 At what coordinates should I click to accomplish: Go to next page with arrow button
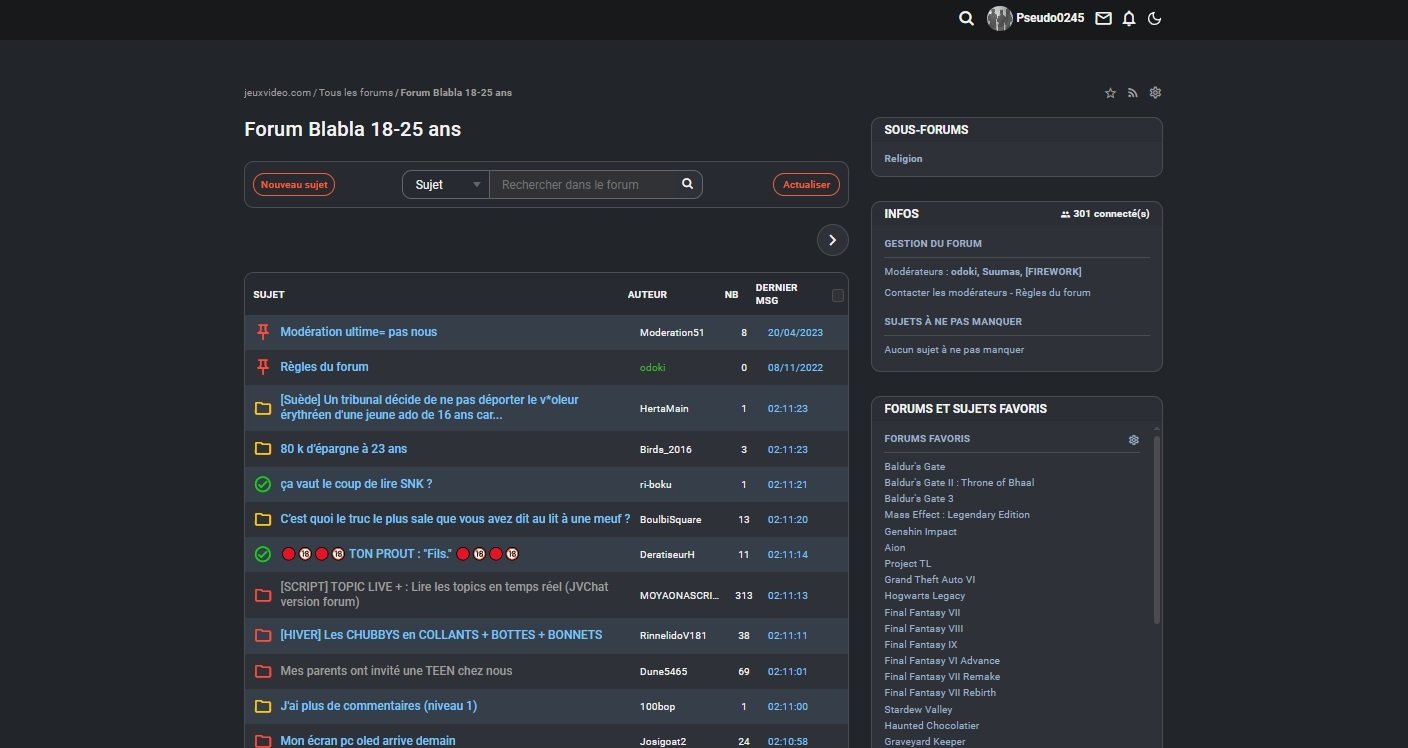[832, 240]
